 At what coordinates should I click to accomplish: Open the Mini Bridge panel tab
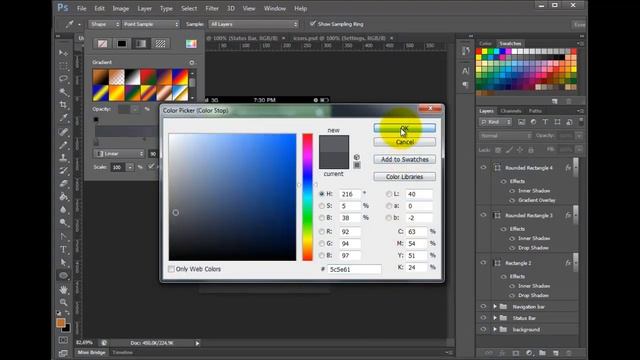click(x=91, y=352)
